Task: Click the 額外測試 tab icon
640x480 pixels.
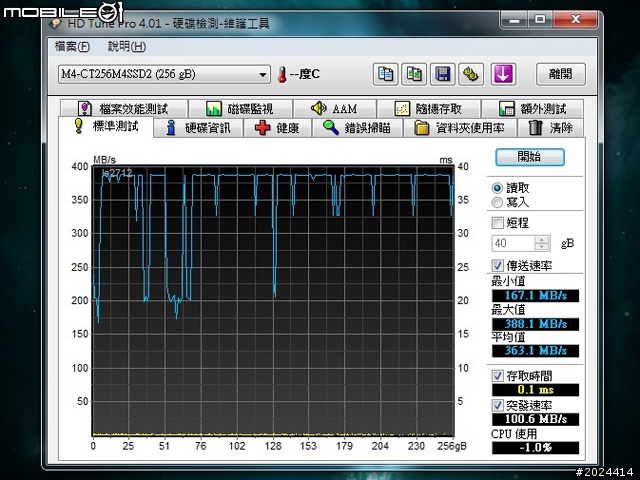Action: tap(507, 109)
